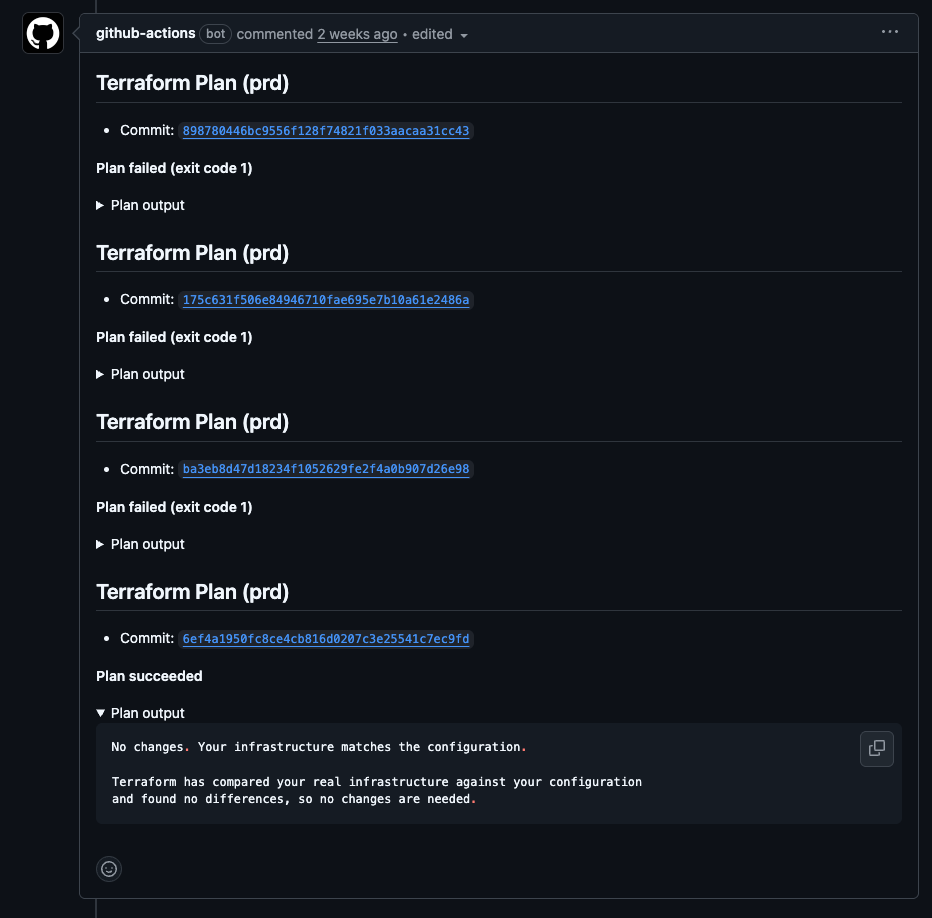932x918 pixels.
Task: Add a reaction with the smiley icon
Action: click(109, 869)
